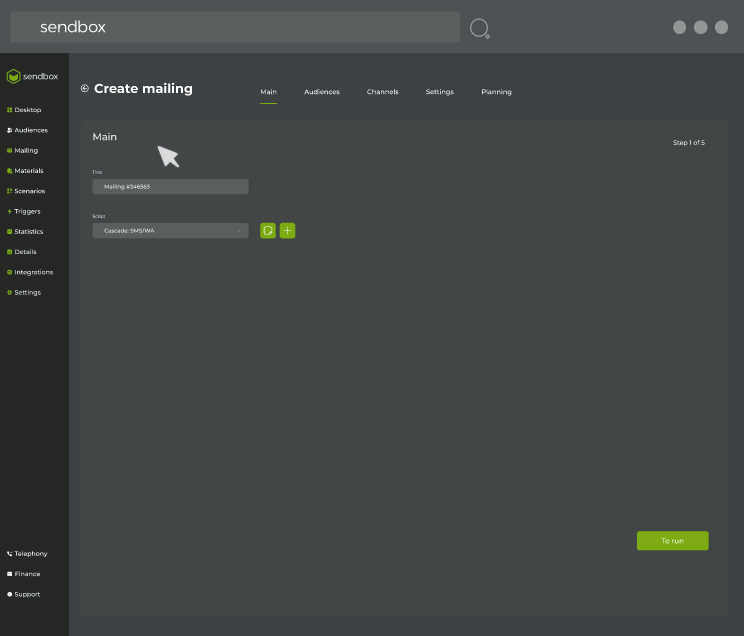744x636 pixels.
Task: Go to Integrations in the sidebar
Action: tap(32, 272)
